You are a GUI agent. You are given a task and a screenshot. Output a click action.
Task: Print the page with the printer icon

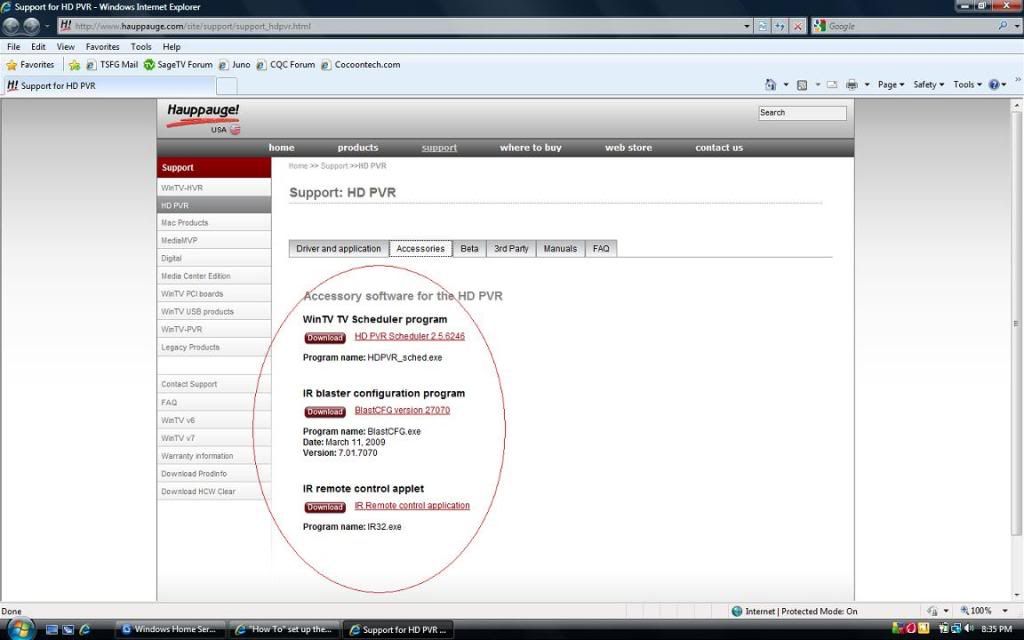click(852, 85)
